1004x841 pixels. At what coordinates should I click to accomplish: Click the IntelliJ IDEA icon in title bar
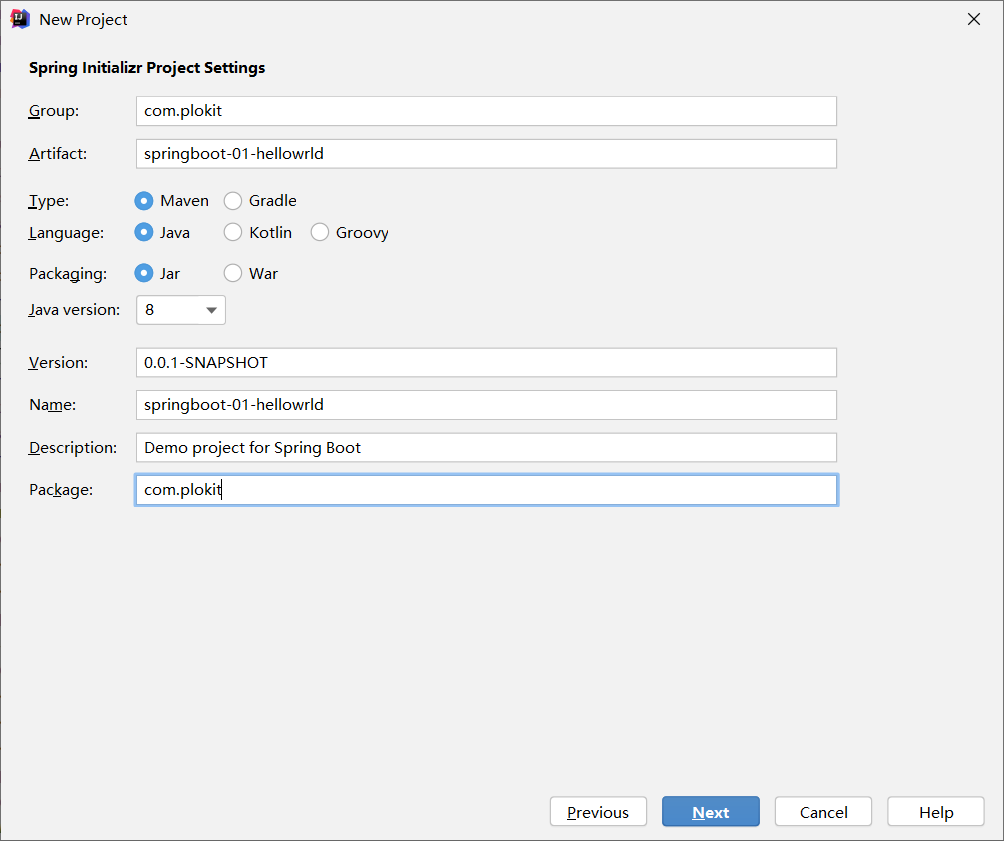click(20, 19)
